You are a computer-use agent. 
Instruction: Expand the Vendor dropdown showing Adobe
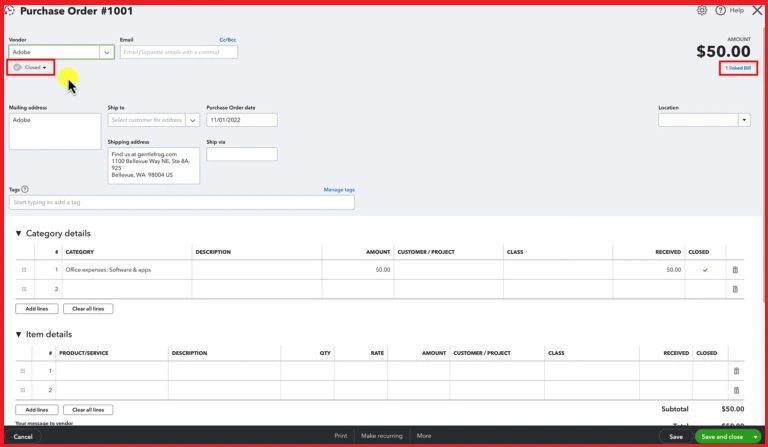coord(106,52)
